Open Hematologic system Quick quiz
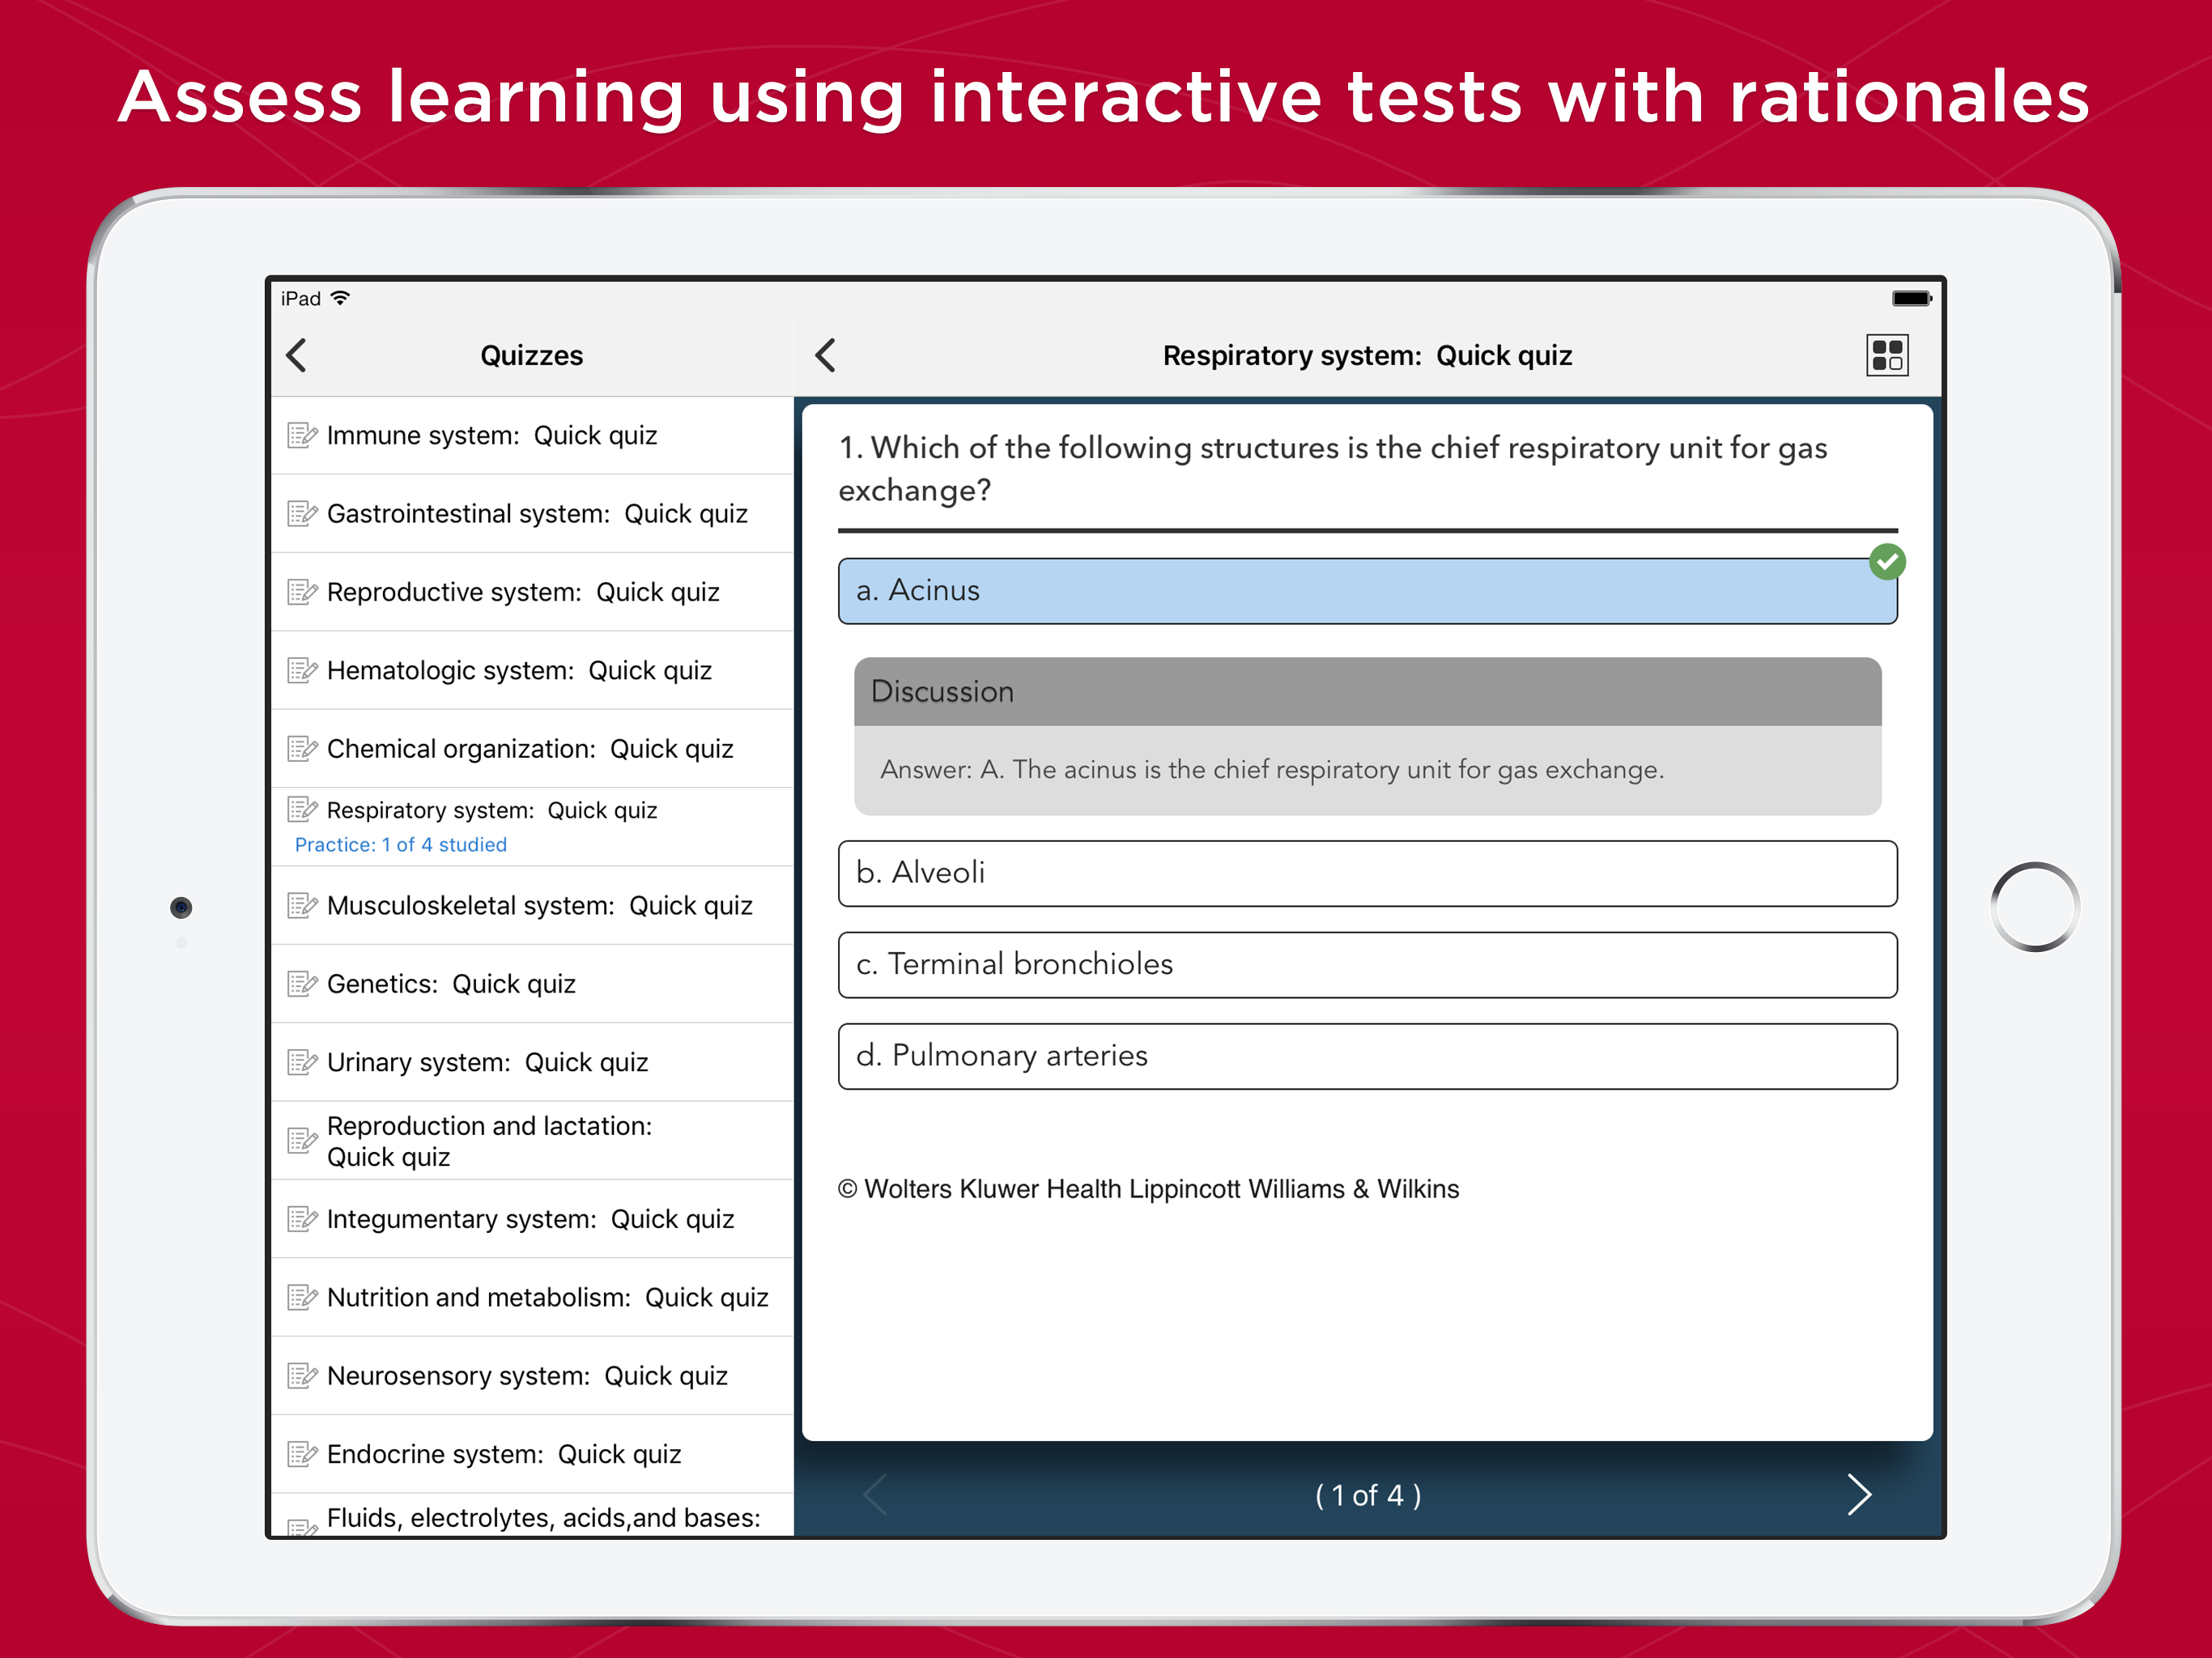 (x=519, y=671)
